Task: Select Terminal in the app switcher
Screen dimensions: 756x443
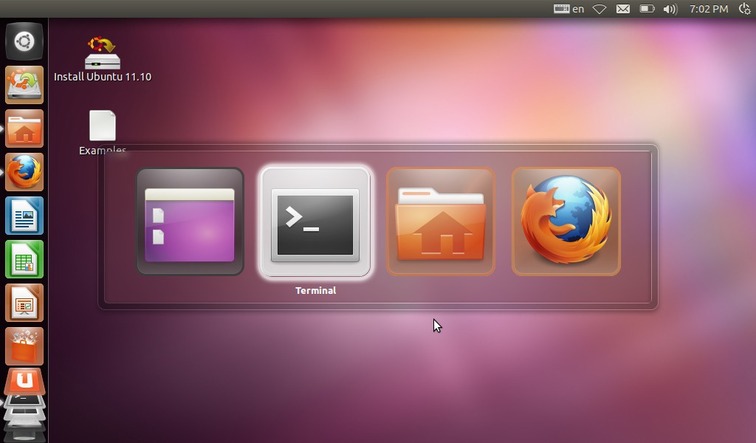Action: click(315, 222)
